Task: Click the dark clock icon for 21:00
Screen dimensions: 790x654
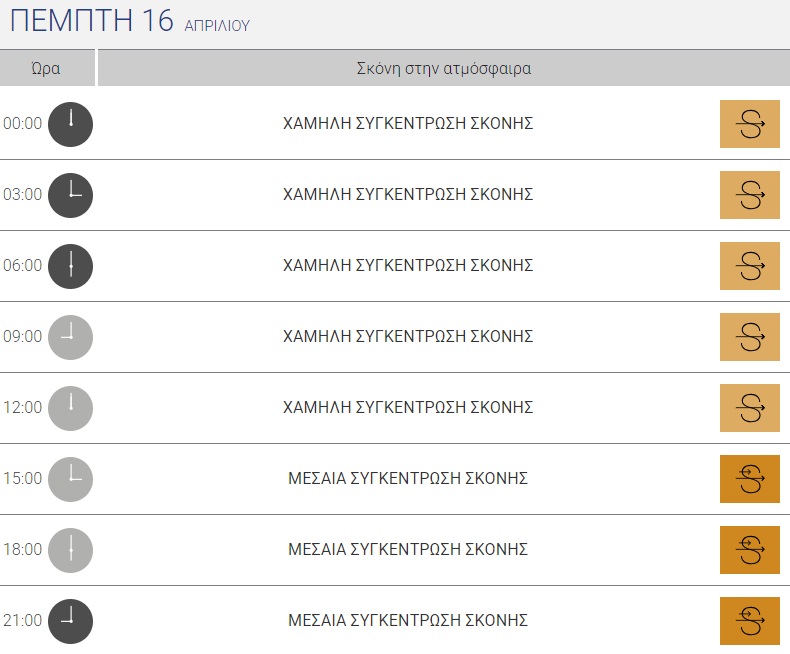Action: [x=70, y=621]
